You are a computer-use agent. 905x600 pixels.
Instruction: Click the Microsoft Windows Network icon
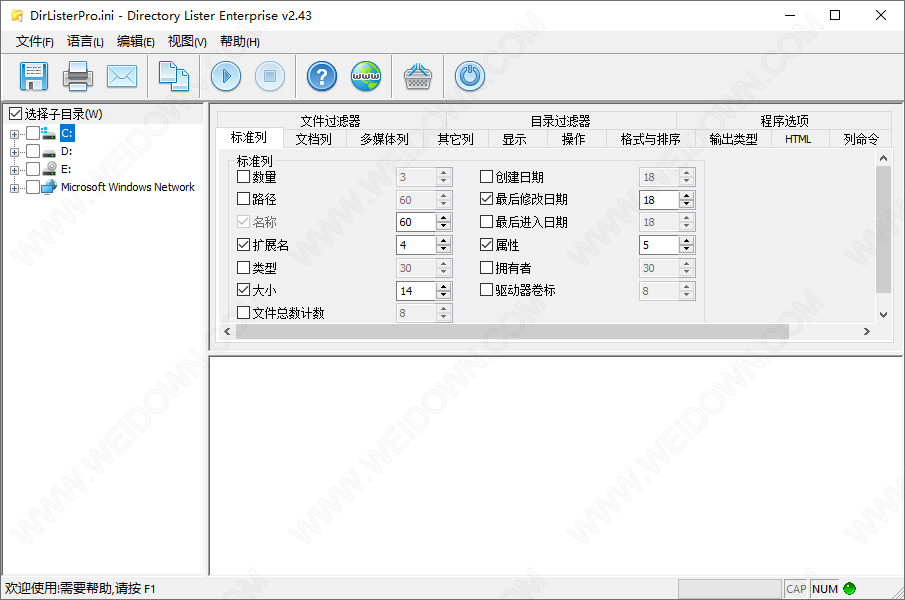pyautogui.click(x=49, y=187)
